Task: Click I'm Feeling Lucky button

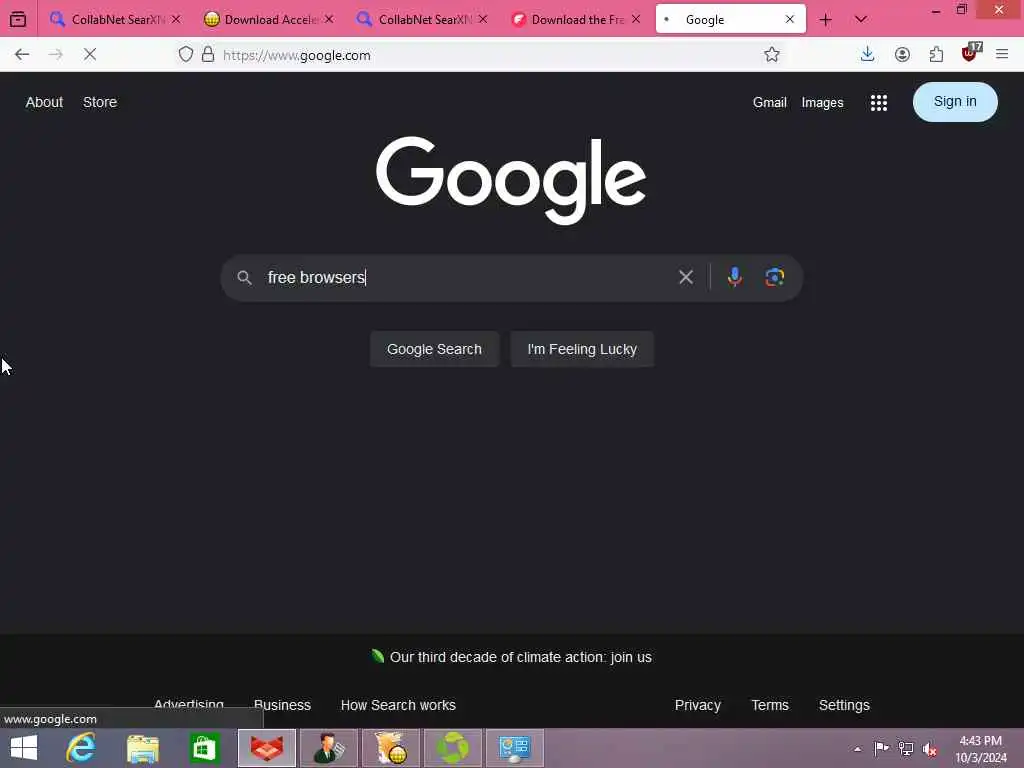Action: point(582,349)
